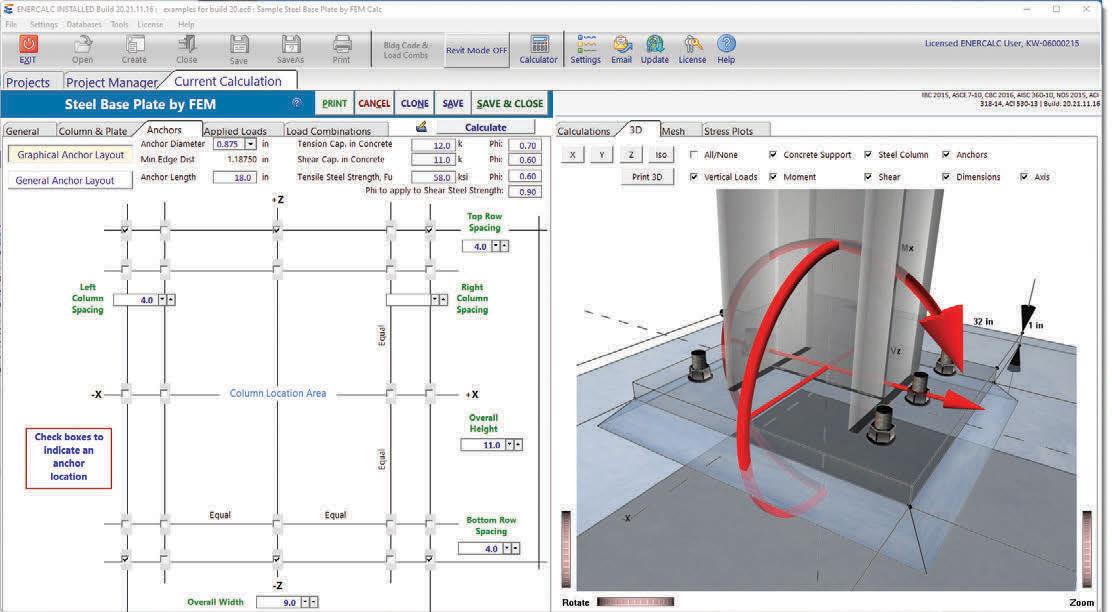
Task: Open the File menu
Action: point(11,24)
